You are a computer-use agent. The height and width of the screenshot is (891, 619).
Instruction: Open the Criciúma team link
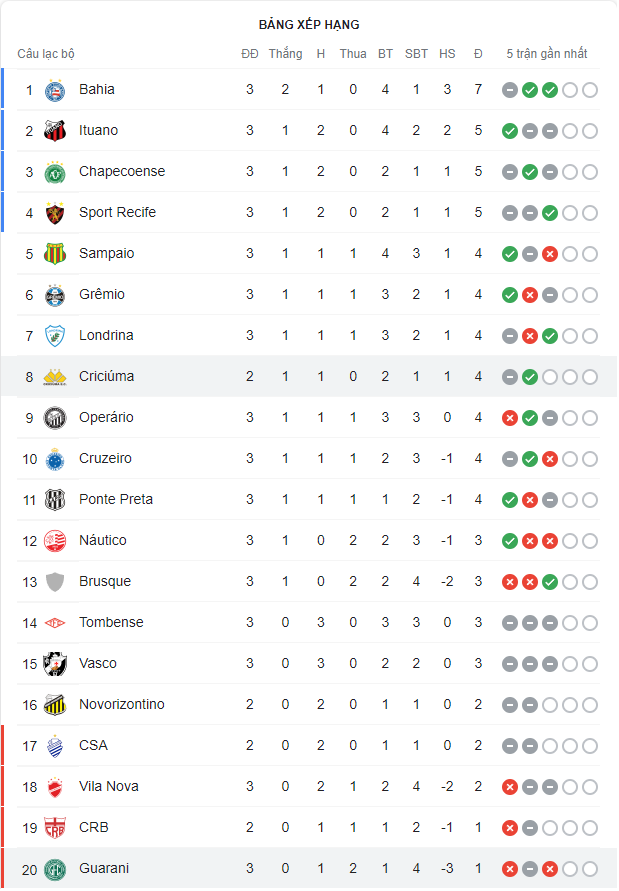click(x=106, y=377)
